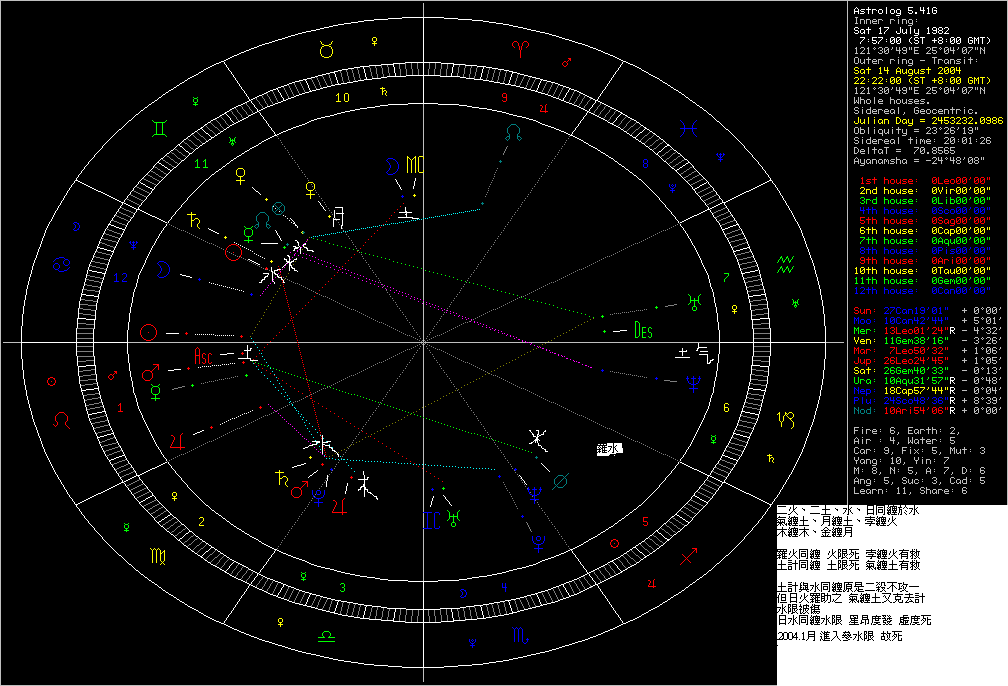Click the green Des descendant label
Screen dimensions: 1008x686
(642, 332)
